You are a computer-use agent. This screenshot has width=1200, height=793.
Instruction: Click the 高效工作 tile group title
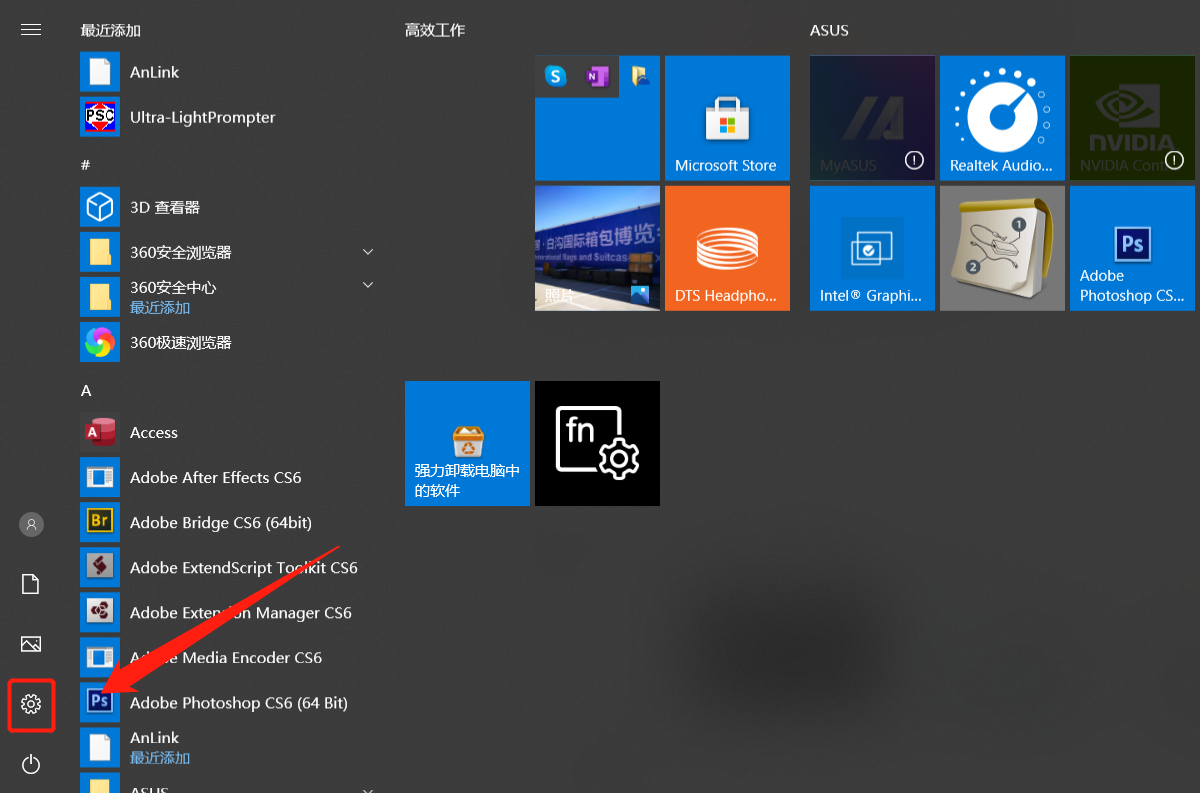(435, 30)
